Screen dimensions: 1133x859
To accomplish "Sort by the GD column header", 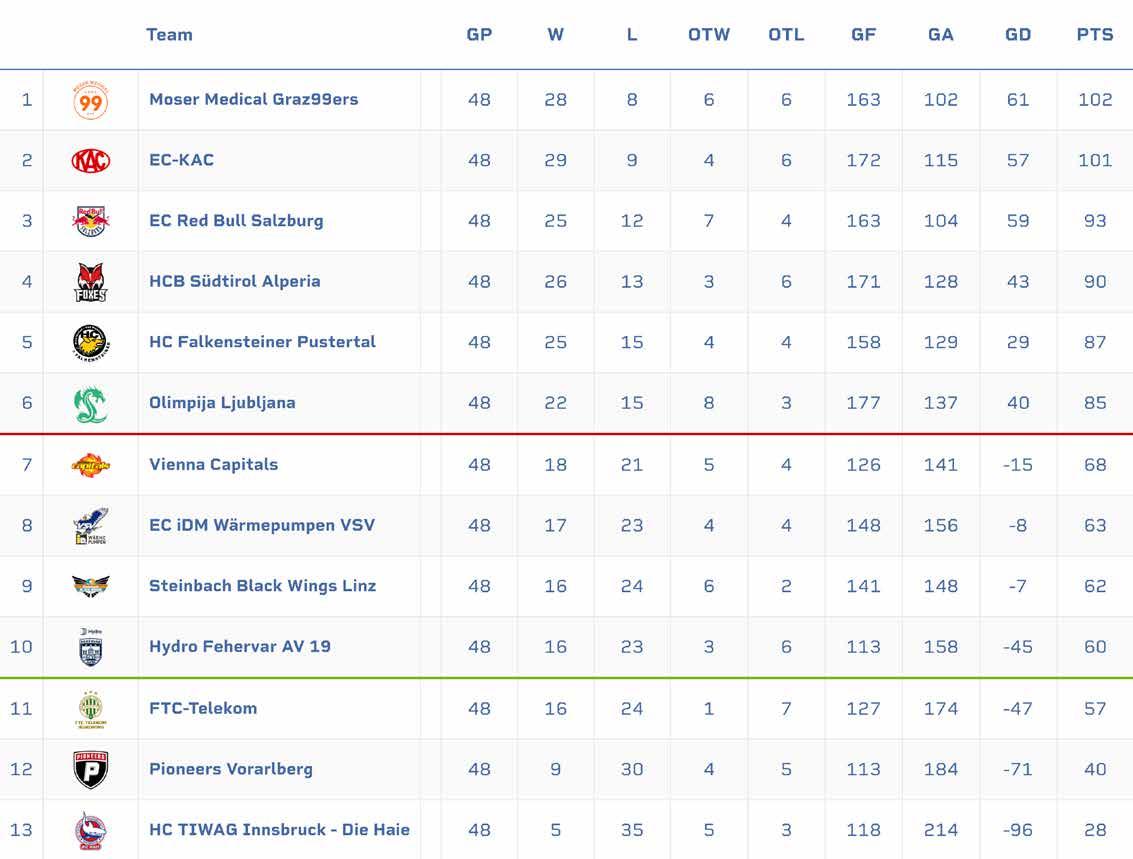I will pos(1018,34).
